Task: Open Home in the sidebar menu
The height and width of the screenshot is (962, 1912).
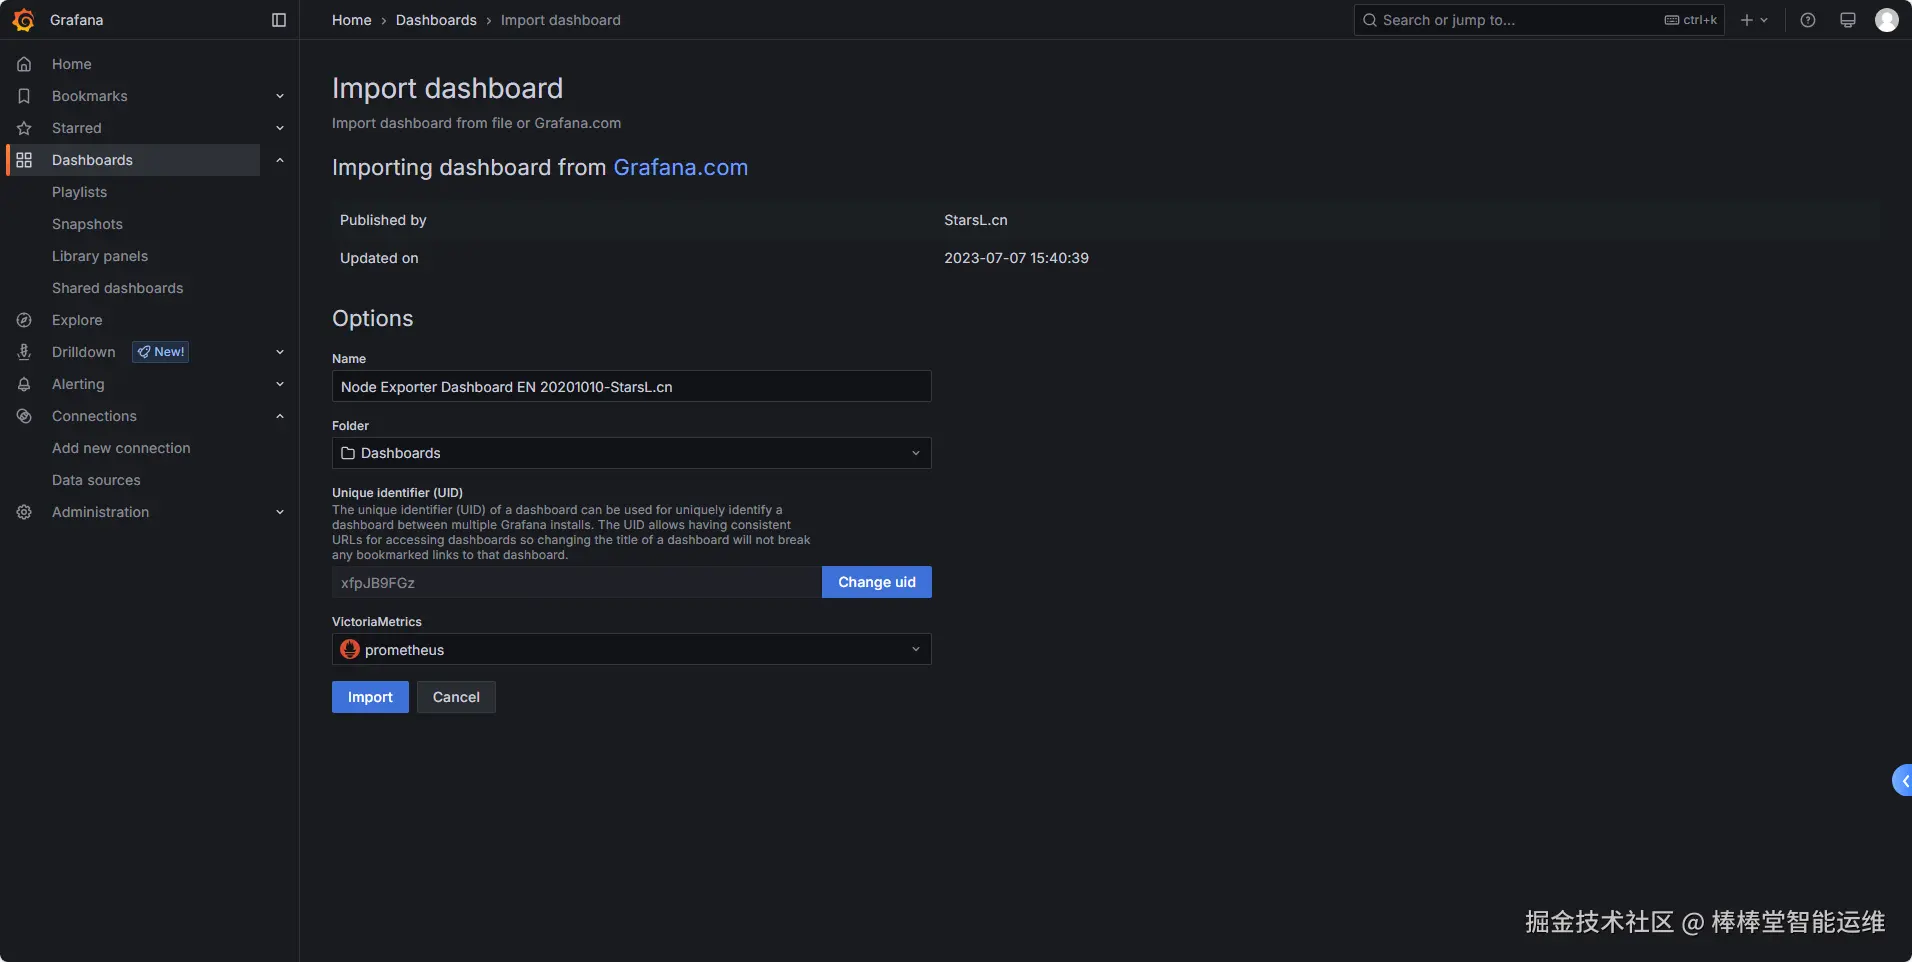Action: click(x=72, y=64)
